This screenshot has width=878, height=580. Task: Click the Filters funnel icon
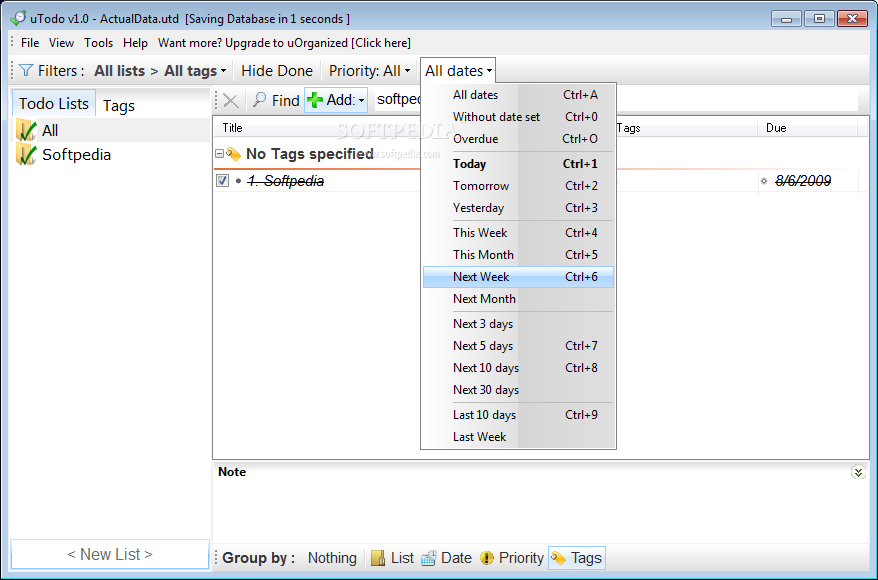tap(26, 71)
